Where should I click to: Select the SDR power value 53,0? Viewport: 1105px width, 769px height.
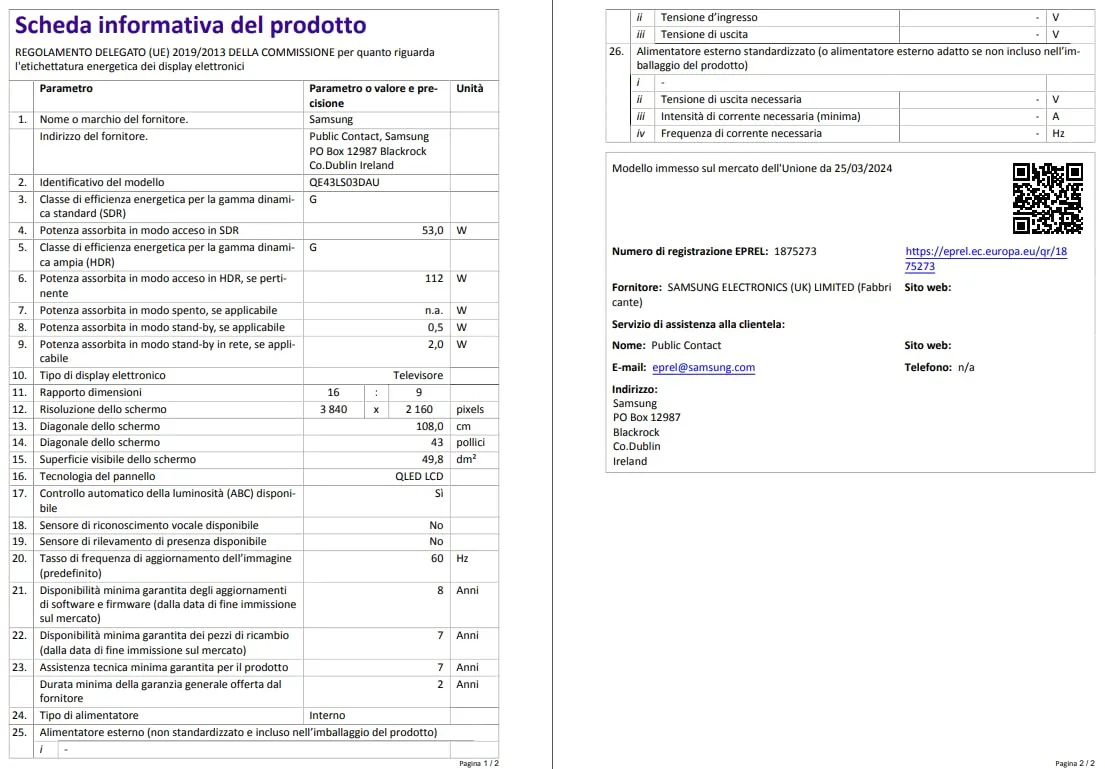click(x=433, y=230)
